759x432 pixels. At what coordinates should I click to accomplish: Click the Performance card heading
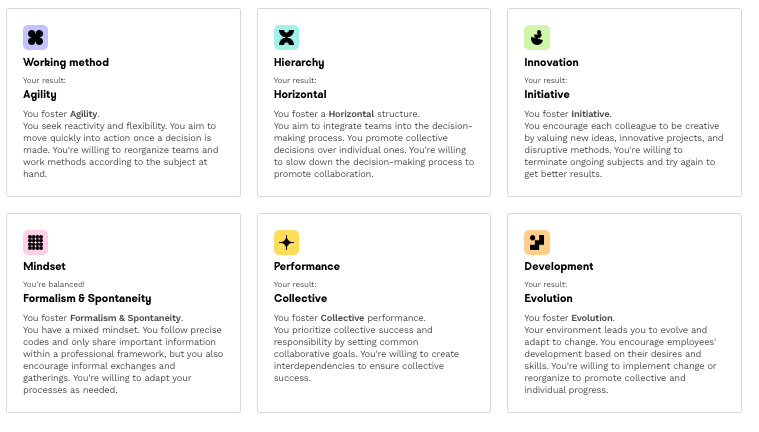coord(307,266)
